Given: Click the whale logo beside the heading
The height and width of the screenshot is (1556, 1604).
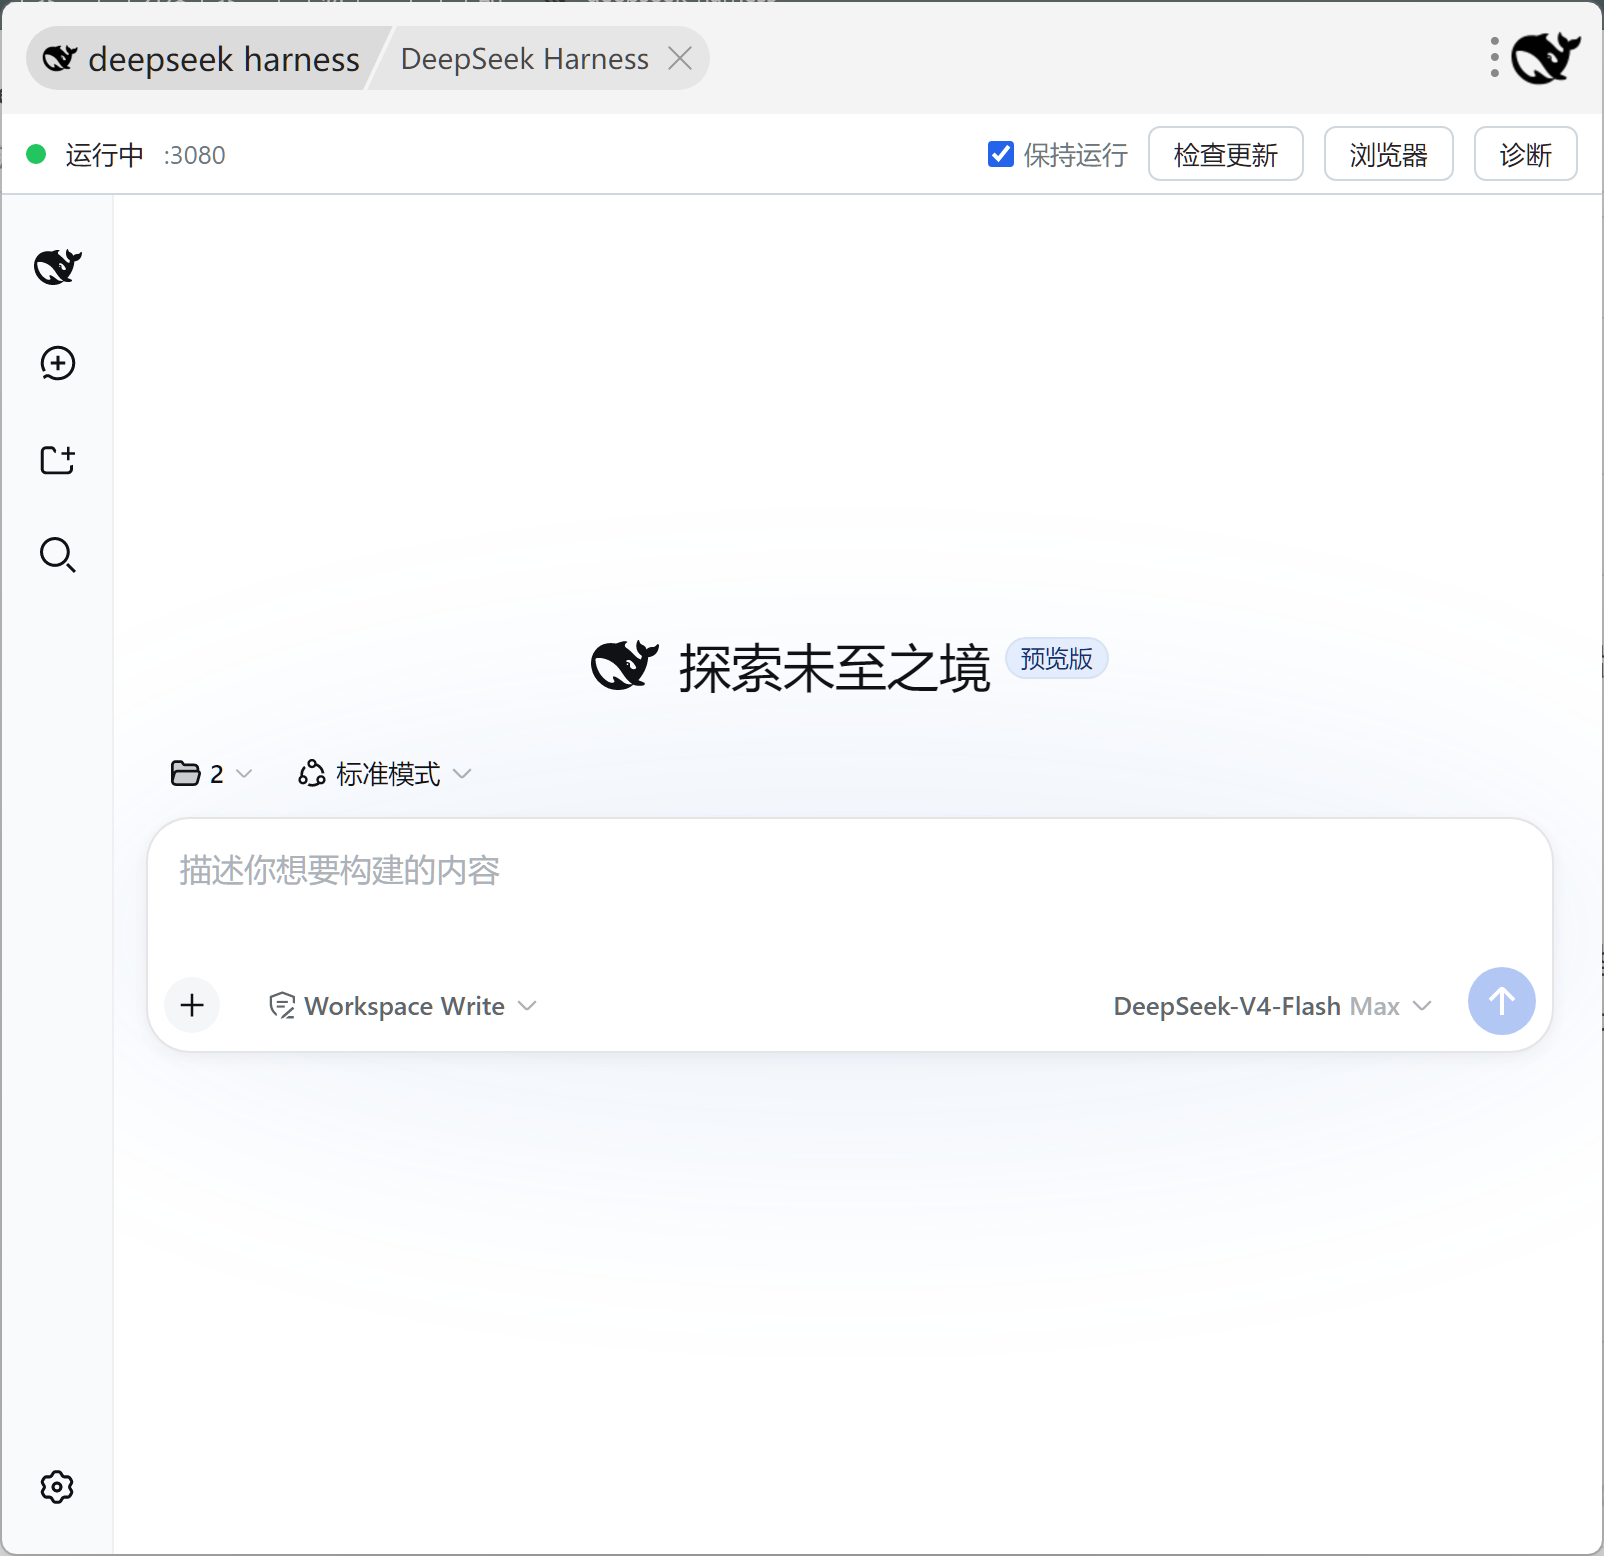Looking at the screenshot, I should pos(625,666).
